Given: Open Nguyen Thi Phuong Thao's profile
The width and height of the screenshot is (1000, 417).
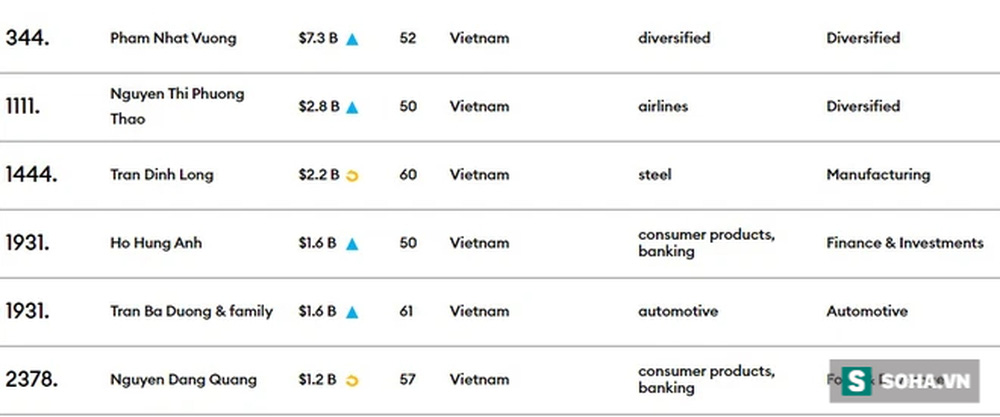Looking at the screenshot, I should [x=176, y=106].
